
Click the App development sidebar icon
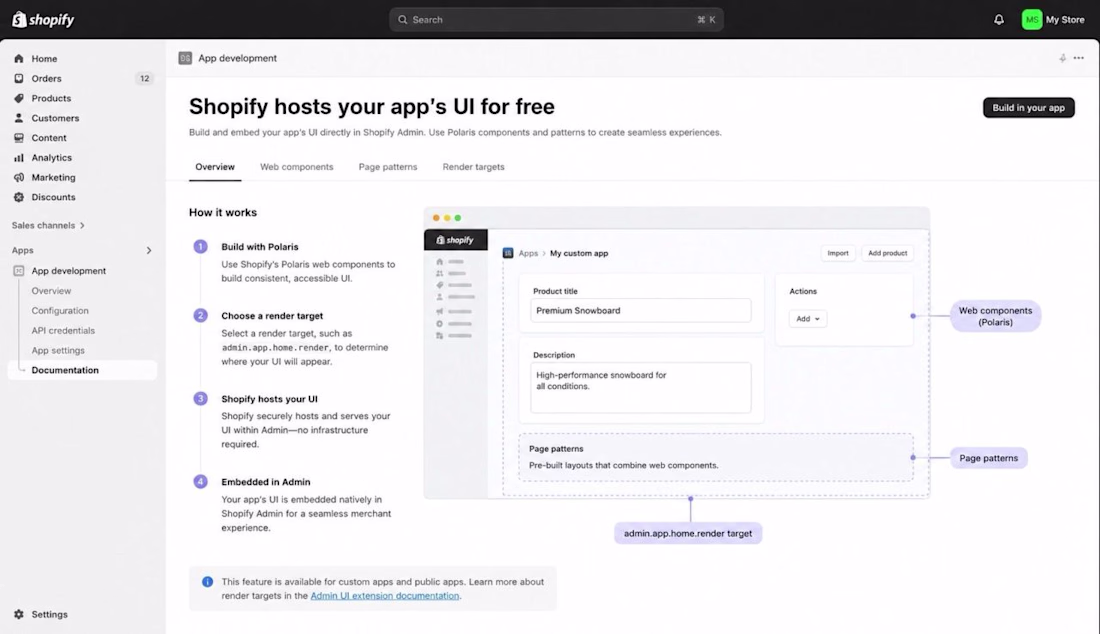click(x=19, y=271)
